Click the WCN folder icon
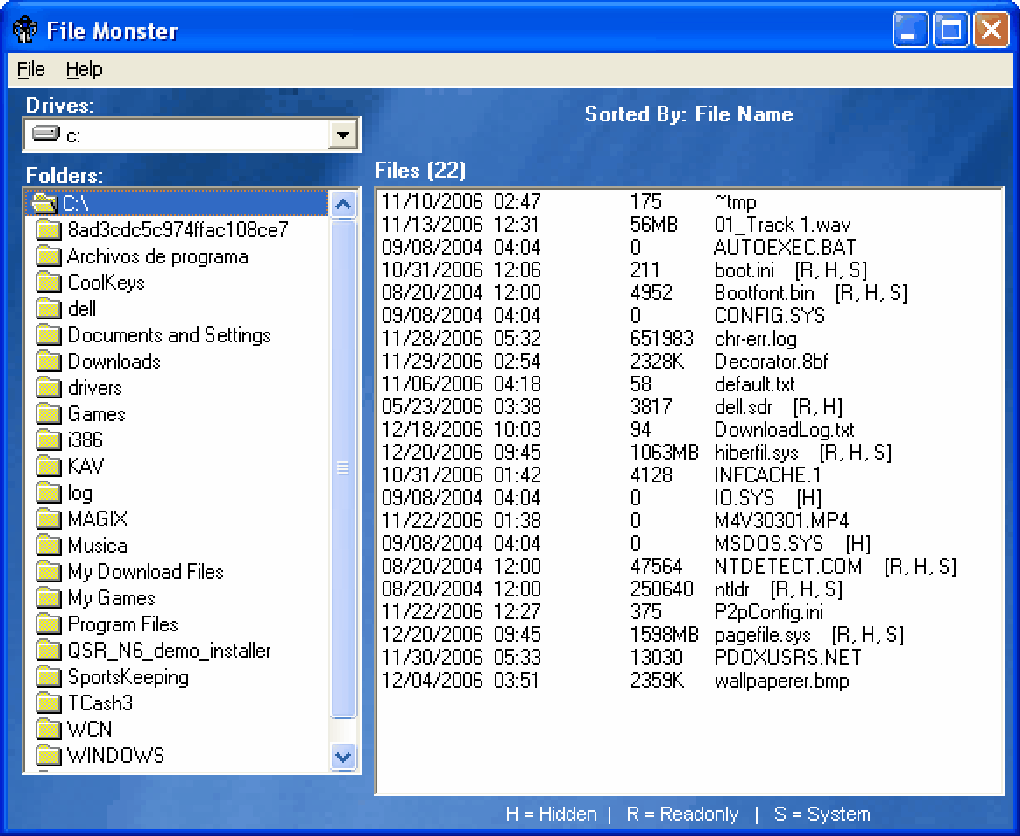Image resolution: width=1020 pixels, height=836 pixels. (48, 729)
